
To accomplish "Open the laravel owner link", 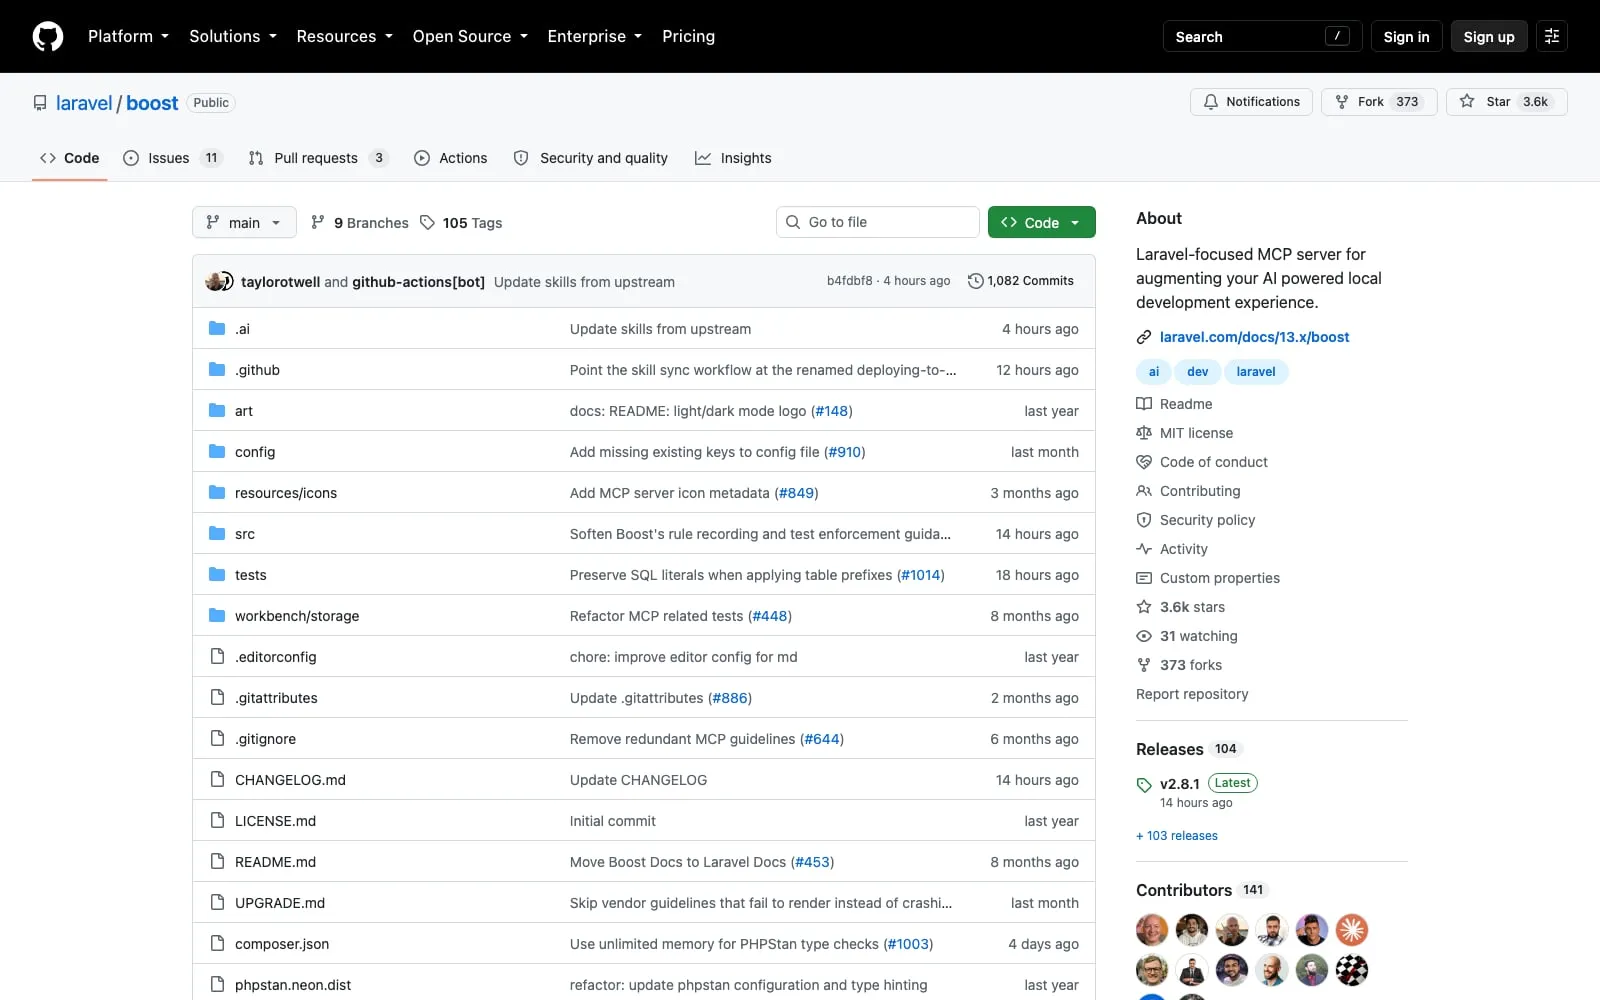I will [84, 103].
